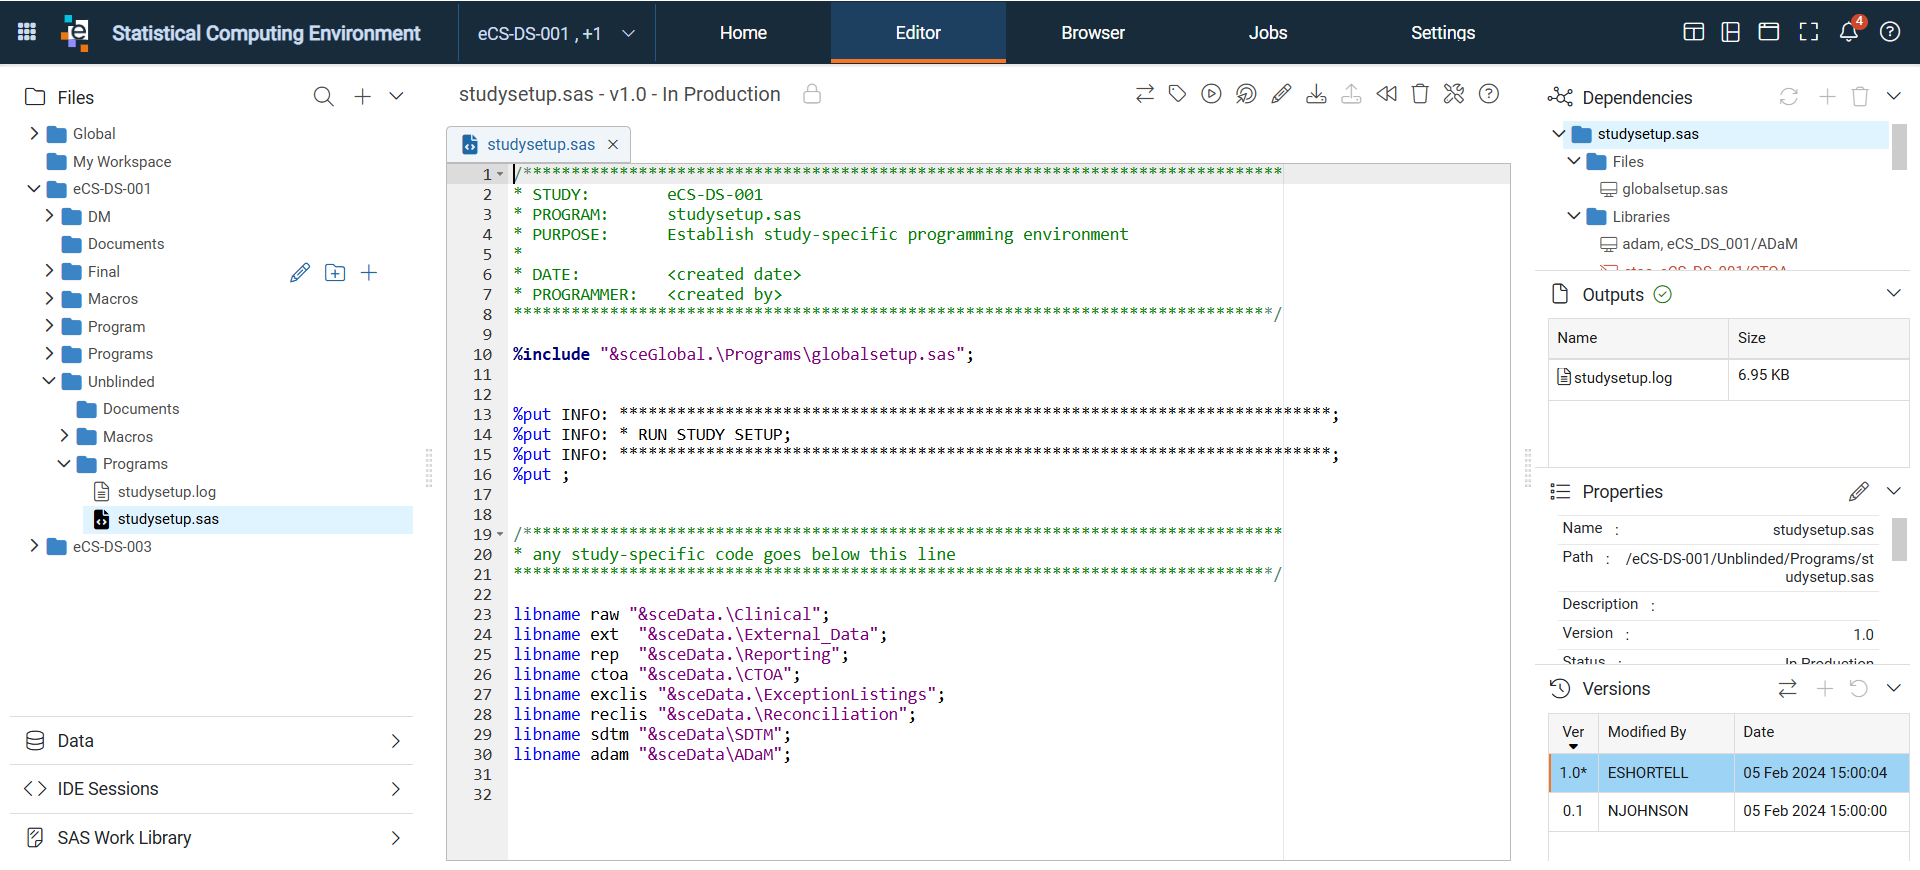
Task: Compare versions using arrows icon
Action: (1787, 688)
